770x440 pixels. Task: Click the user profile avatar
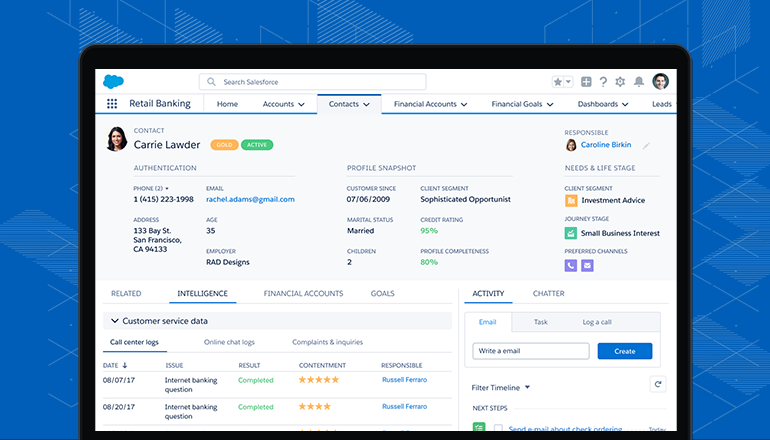click(x=660, y=82)
